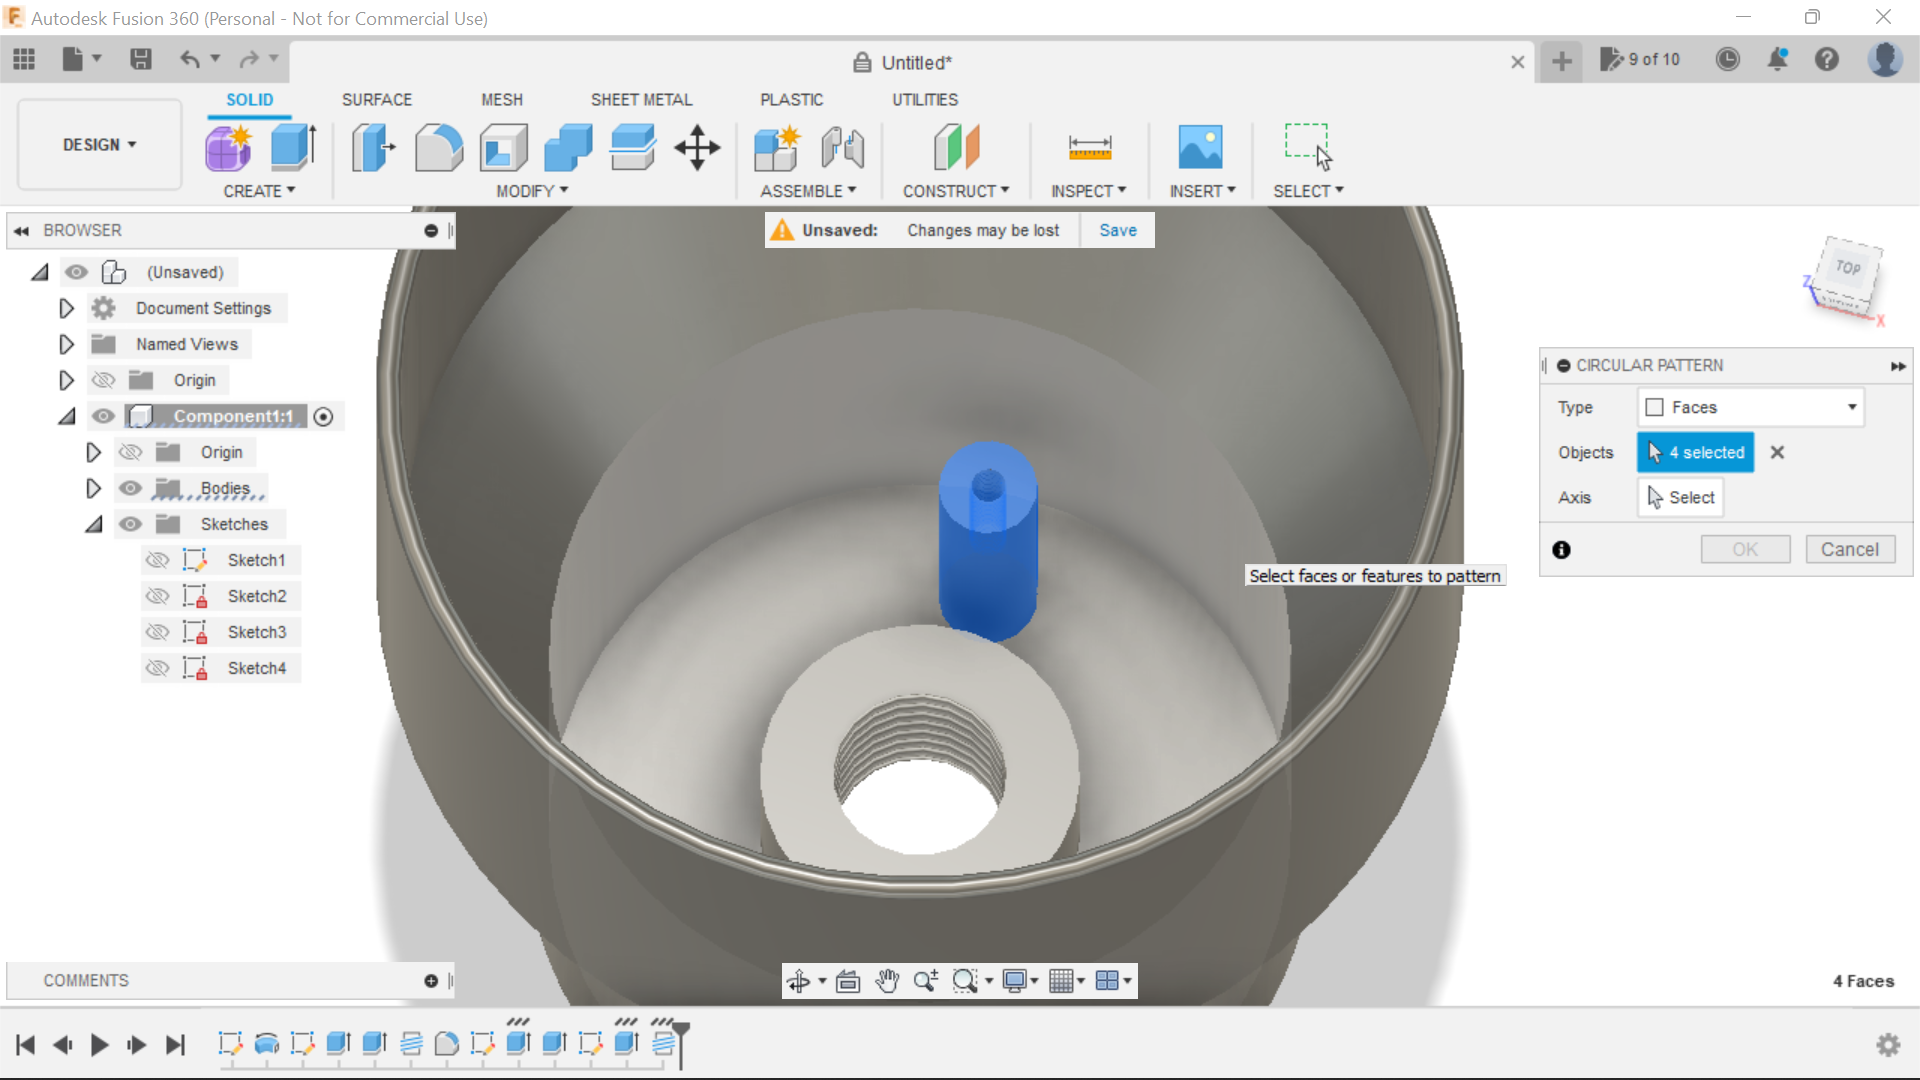Hide the Sketch1 sketch

(x=158, y=560)
